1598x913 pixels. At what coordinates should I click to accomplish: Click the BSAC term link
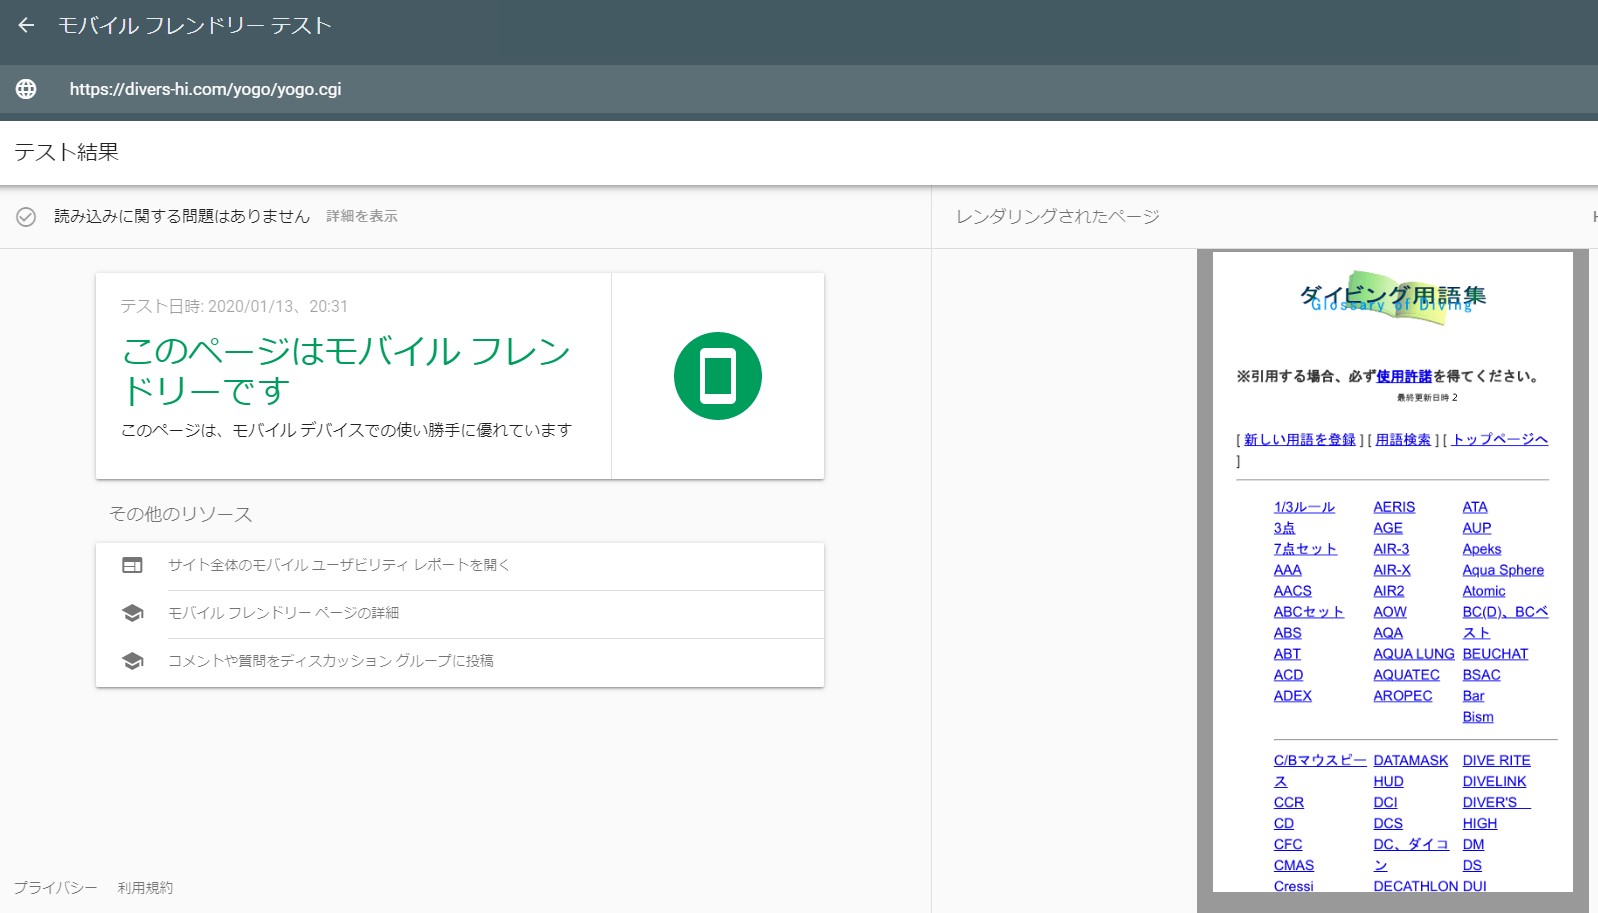[x=1481, y=675]
